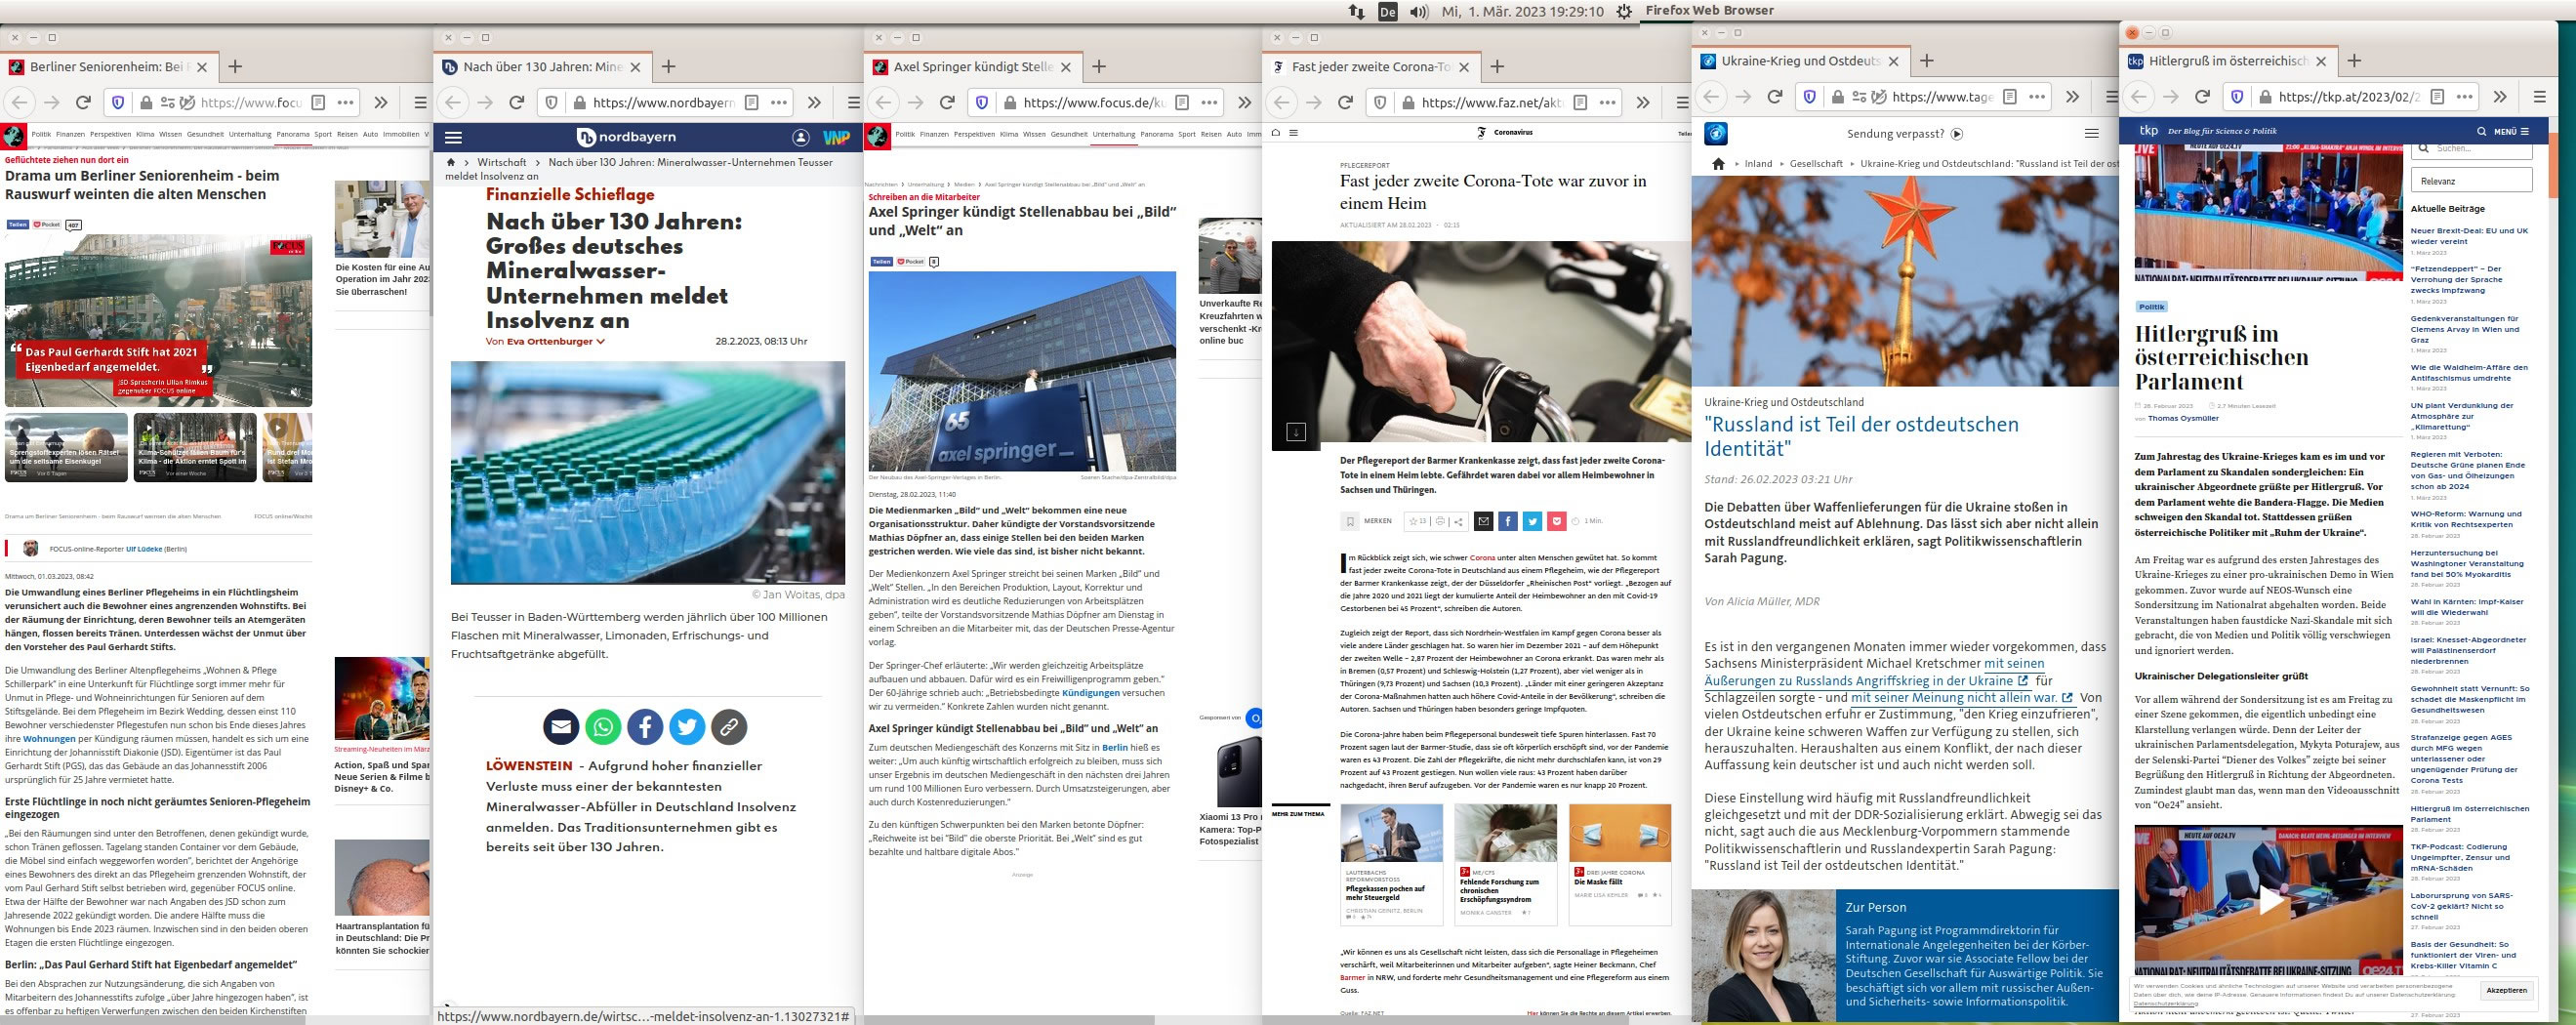The width and height of the screenshot is (2576, 1025).
Task: Open nordbayern user account icon
Action: pyautogui.click(x=801, y=137)
